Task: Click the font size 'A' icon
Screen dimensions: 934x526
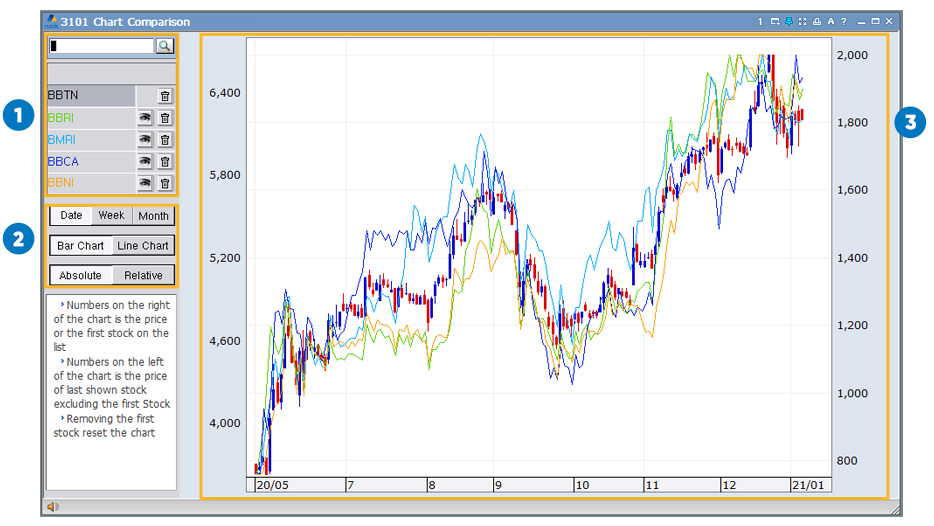Action: point(831,21)
